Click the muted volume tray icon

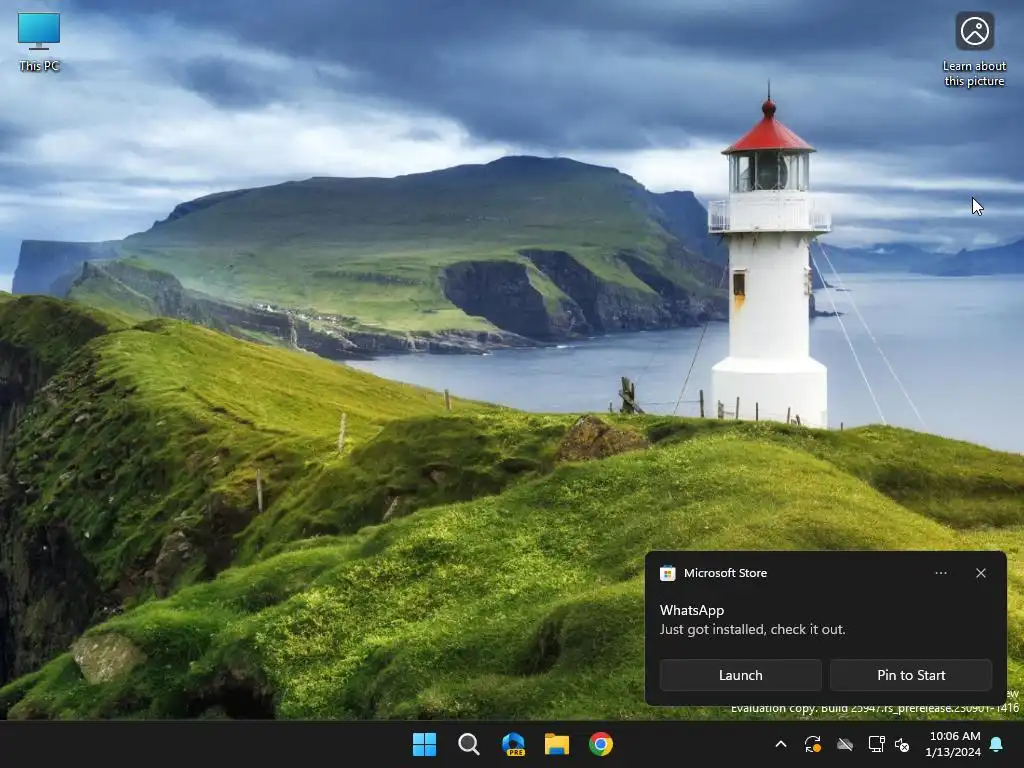[x=902, y=744]
